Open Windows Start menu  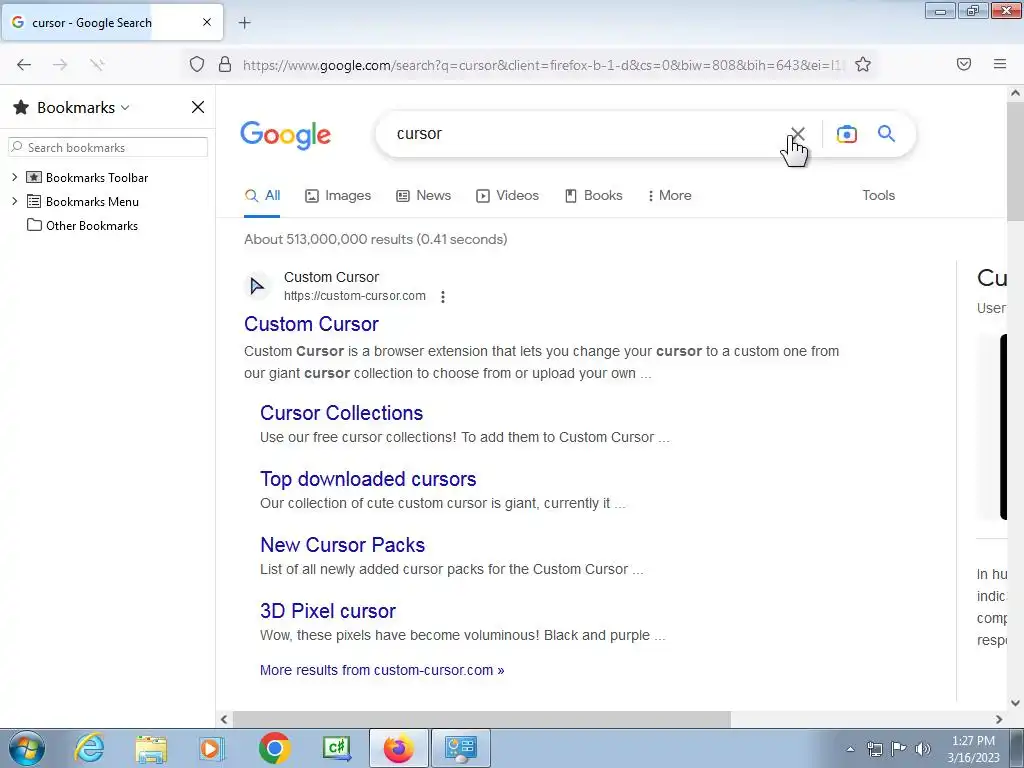pyautogui.click(x=27, y=748)
